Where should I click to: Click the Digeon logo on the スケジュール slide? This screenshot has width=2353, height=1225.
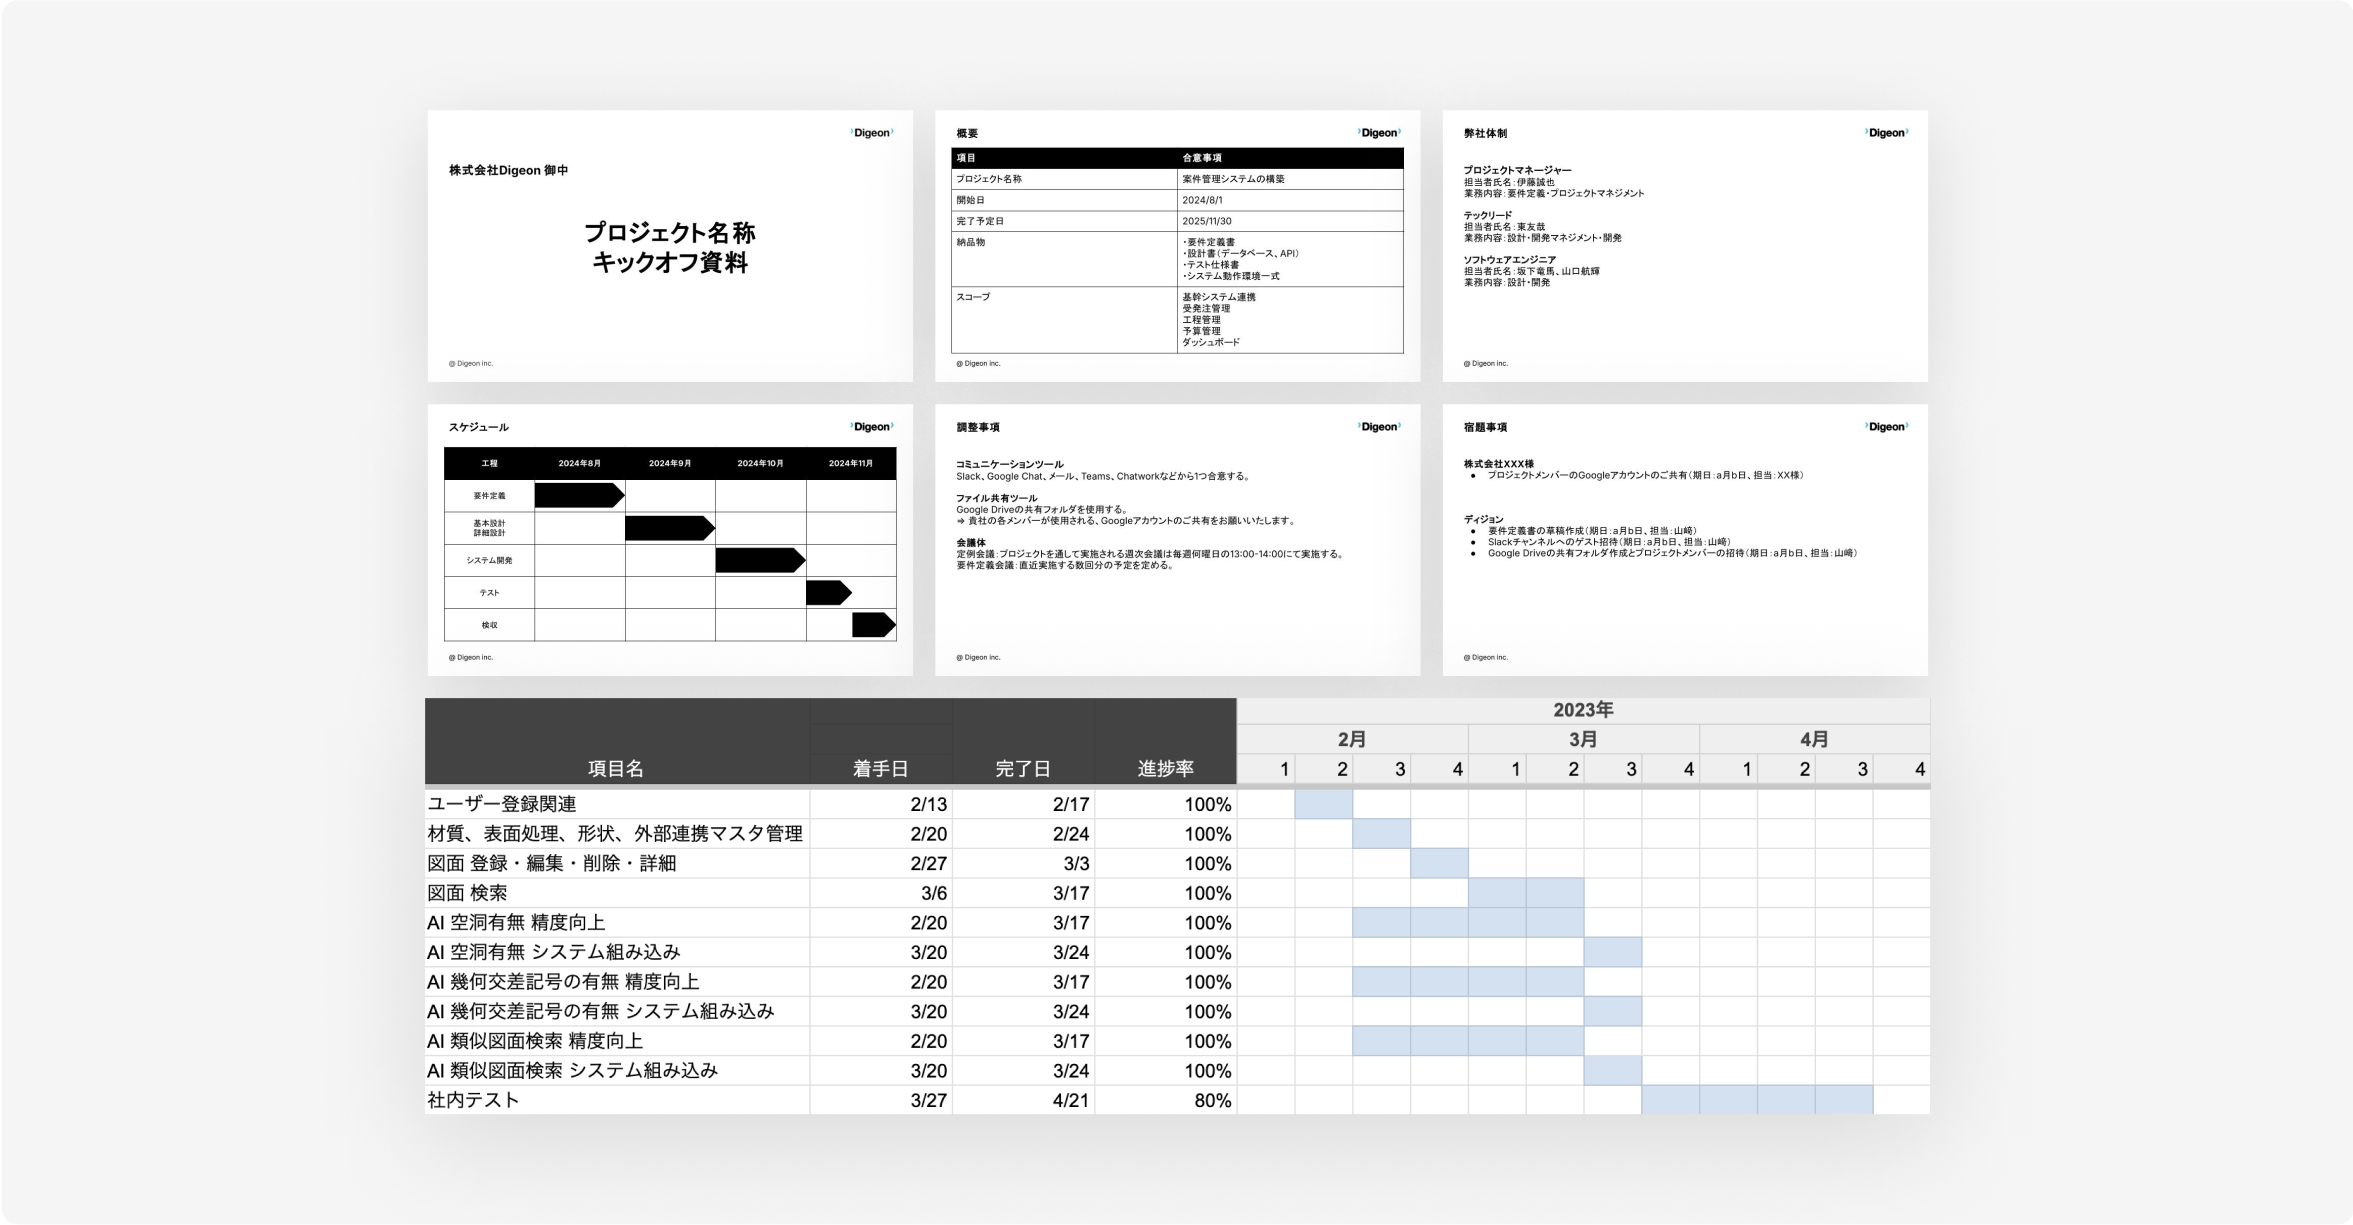point(871,427)
